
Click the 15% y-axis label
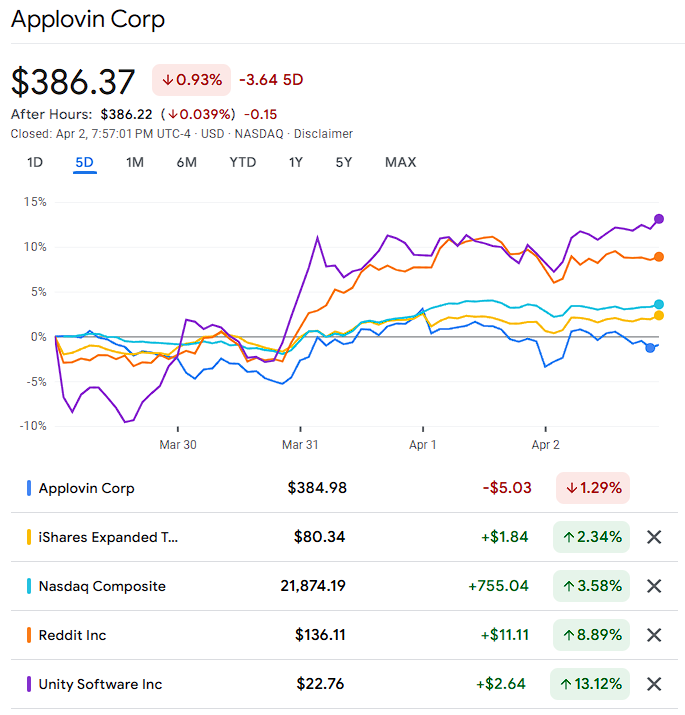(35, 202)
